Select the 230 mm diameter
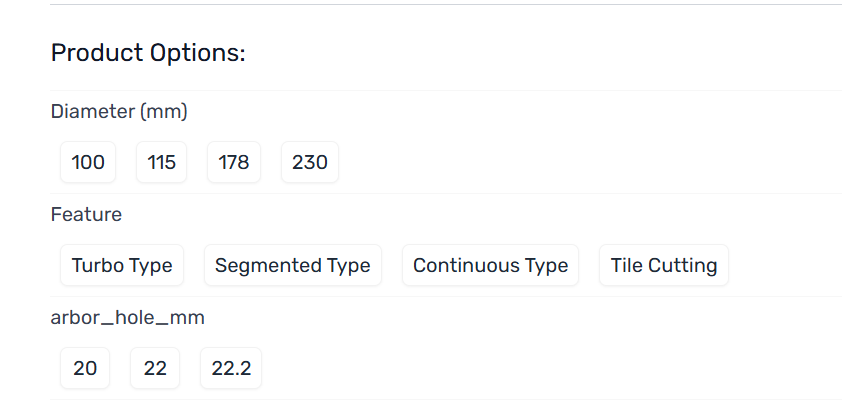842x402 pixels. click(x=310, y=162)
